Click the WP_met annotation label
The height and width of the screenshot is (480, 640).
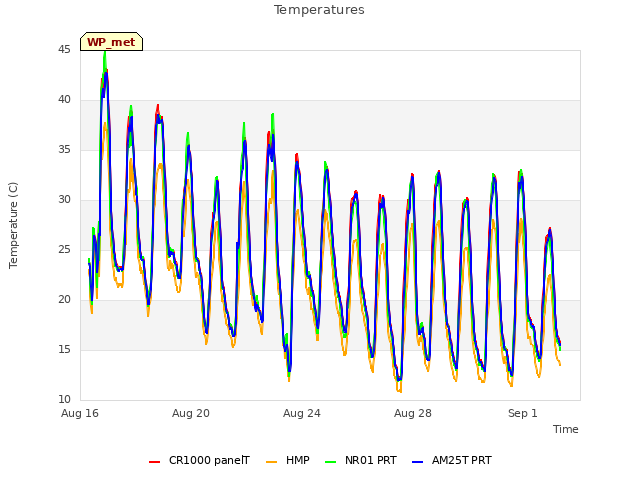(x=111, y=42)
